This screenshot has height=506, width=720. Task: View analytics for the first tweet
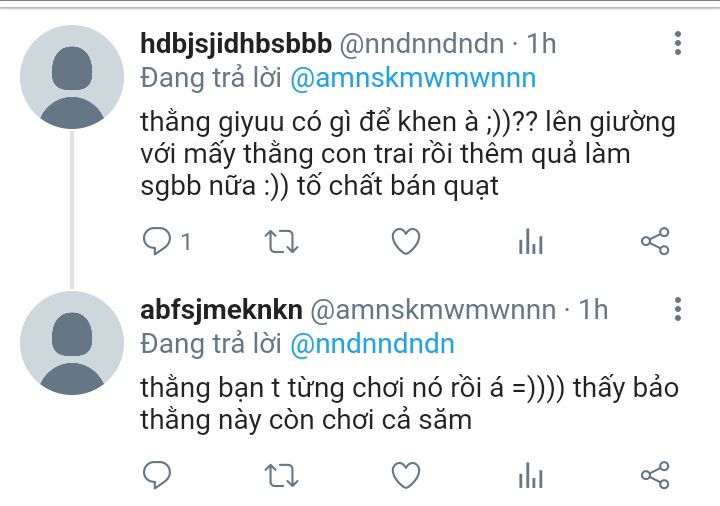pos(531,241)
